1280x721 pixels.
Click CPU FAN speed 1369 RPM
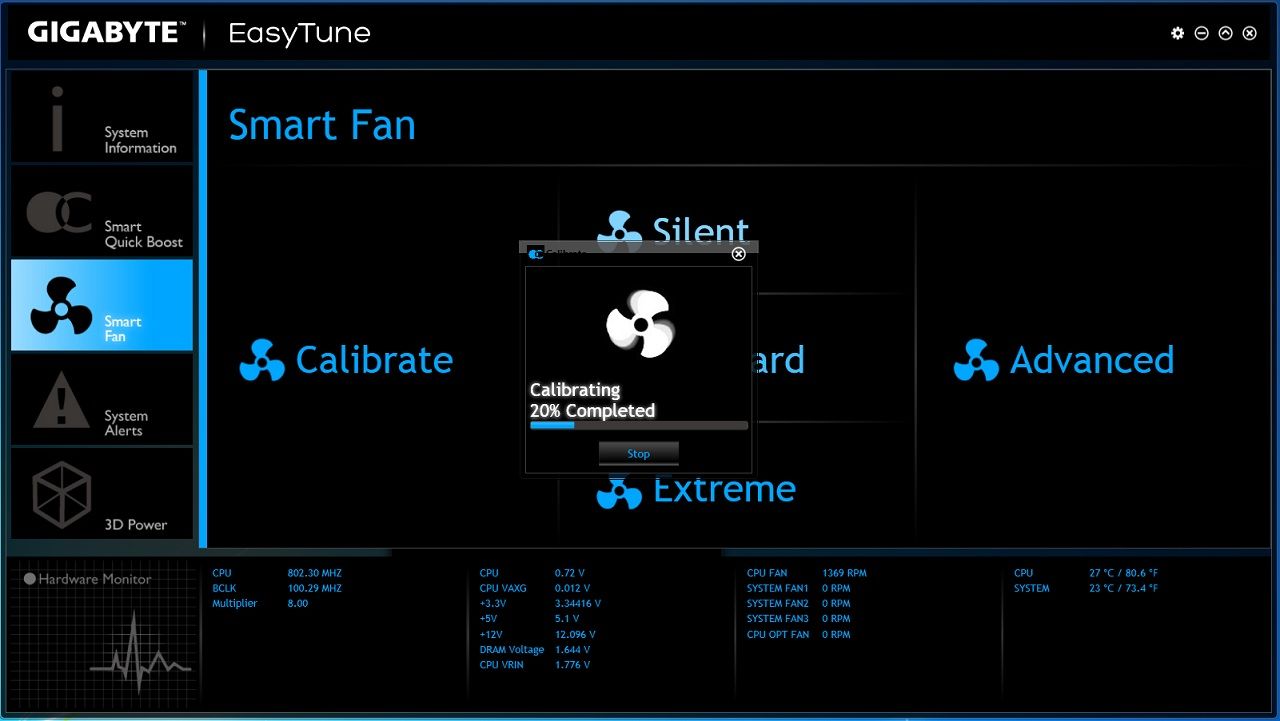[x=844, y=573]
